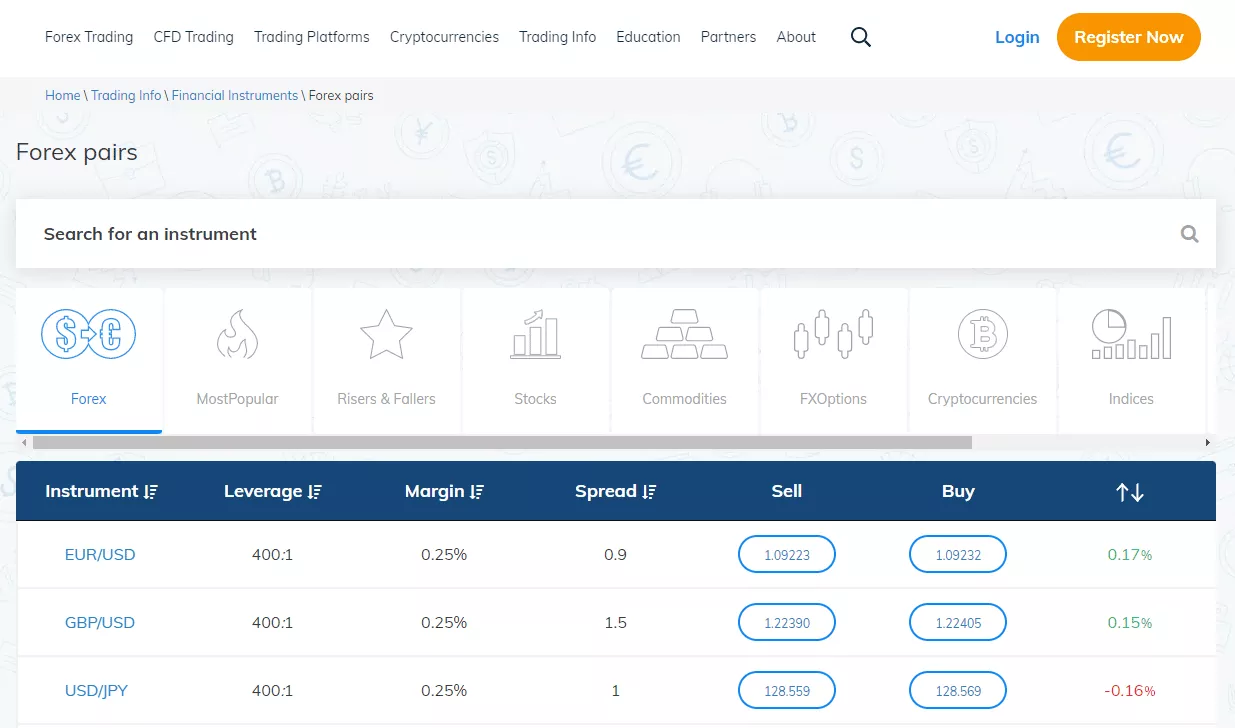The width and height of the screenshot is (1235, 728).
Task: Choose the FXOptions candlestick icon
Action: [x=833, y=334]
